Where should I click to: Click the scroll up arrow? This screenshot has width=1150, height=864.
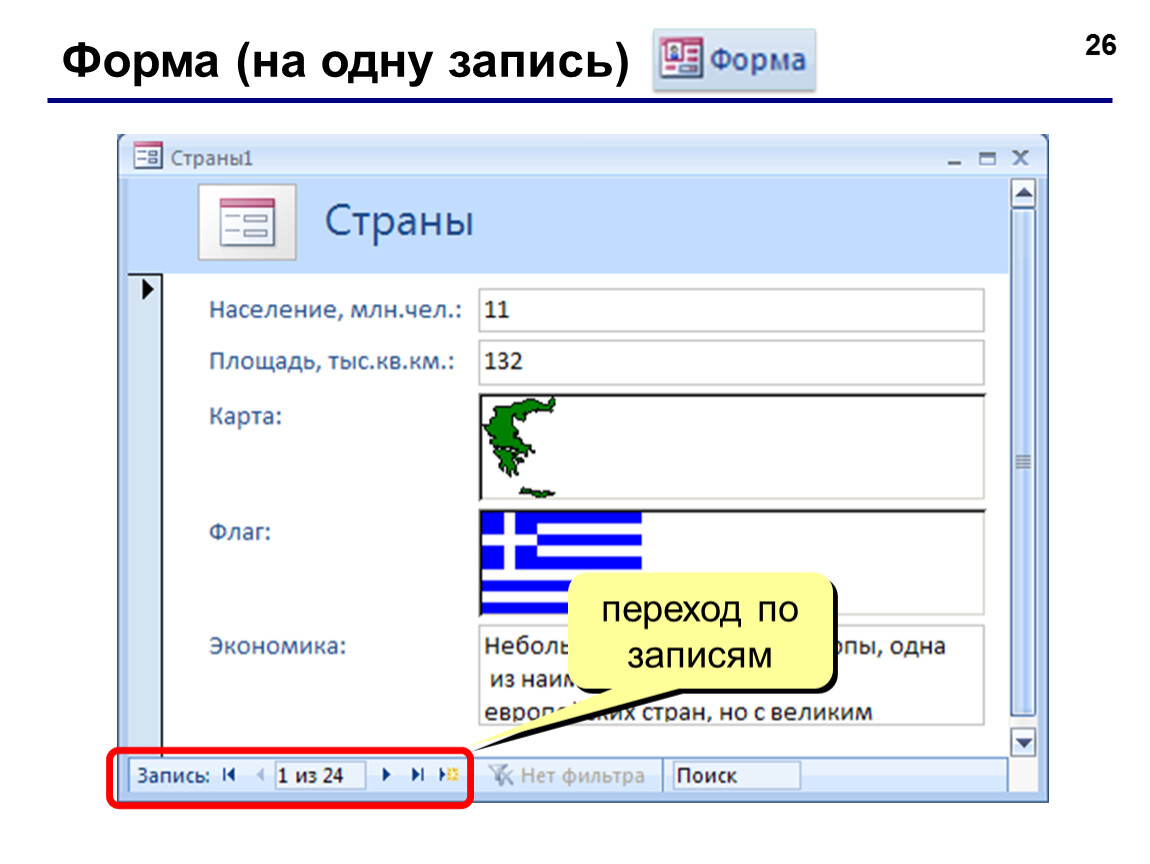(1023, 194)
